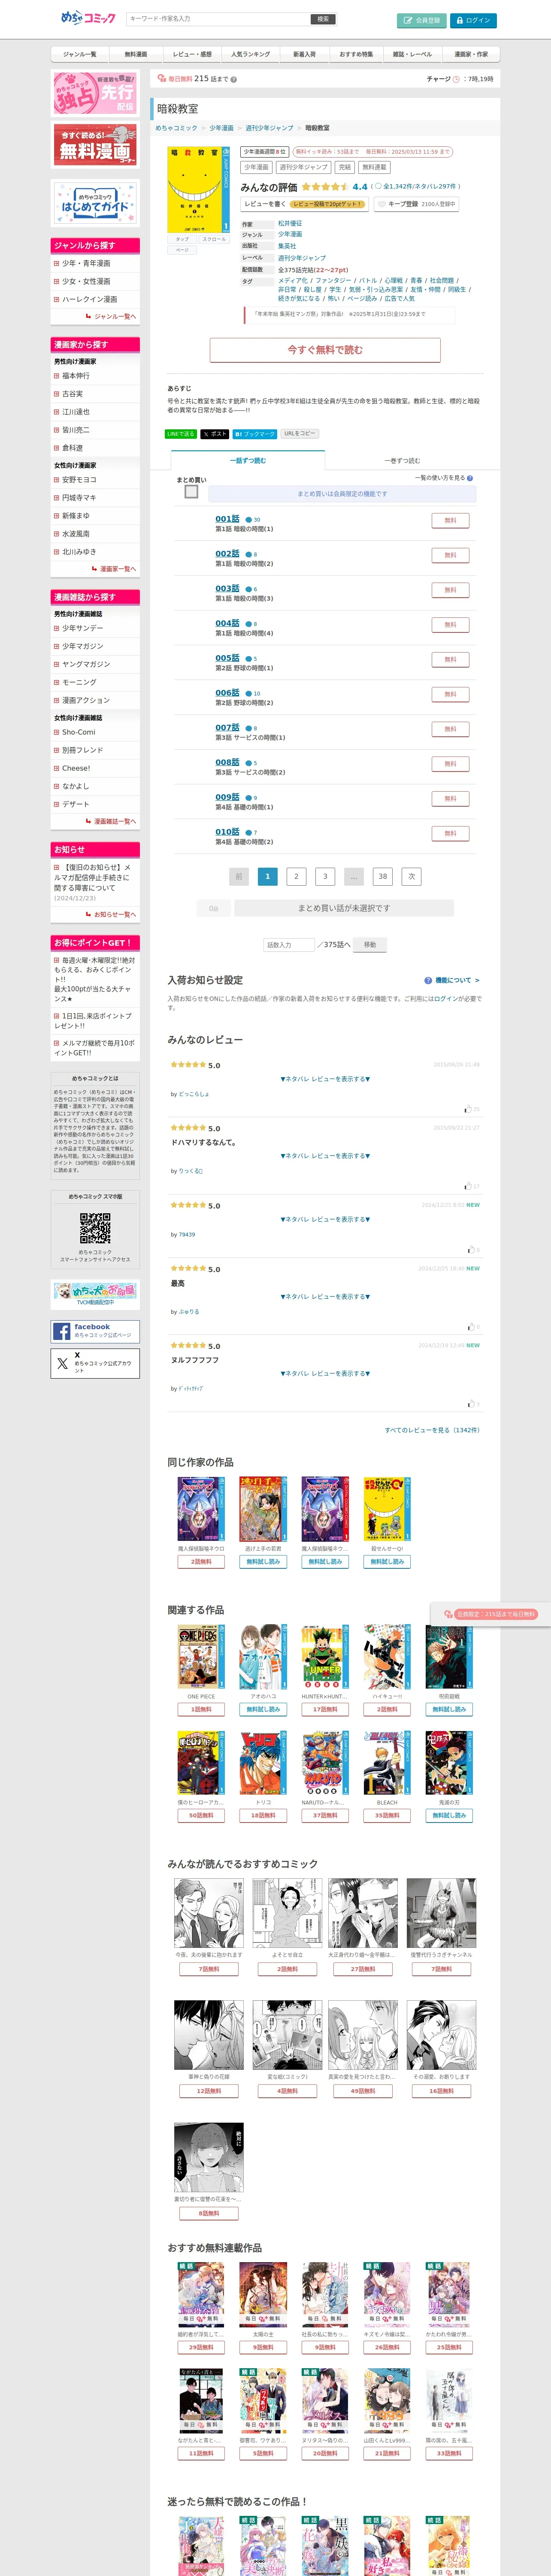Click comment bubble icon for 006話
Image resolution: width=551 pixels, height=2576 pixels.
[249, 693]
